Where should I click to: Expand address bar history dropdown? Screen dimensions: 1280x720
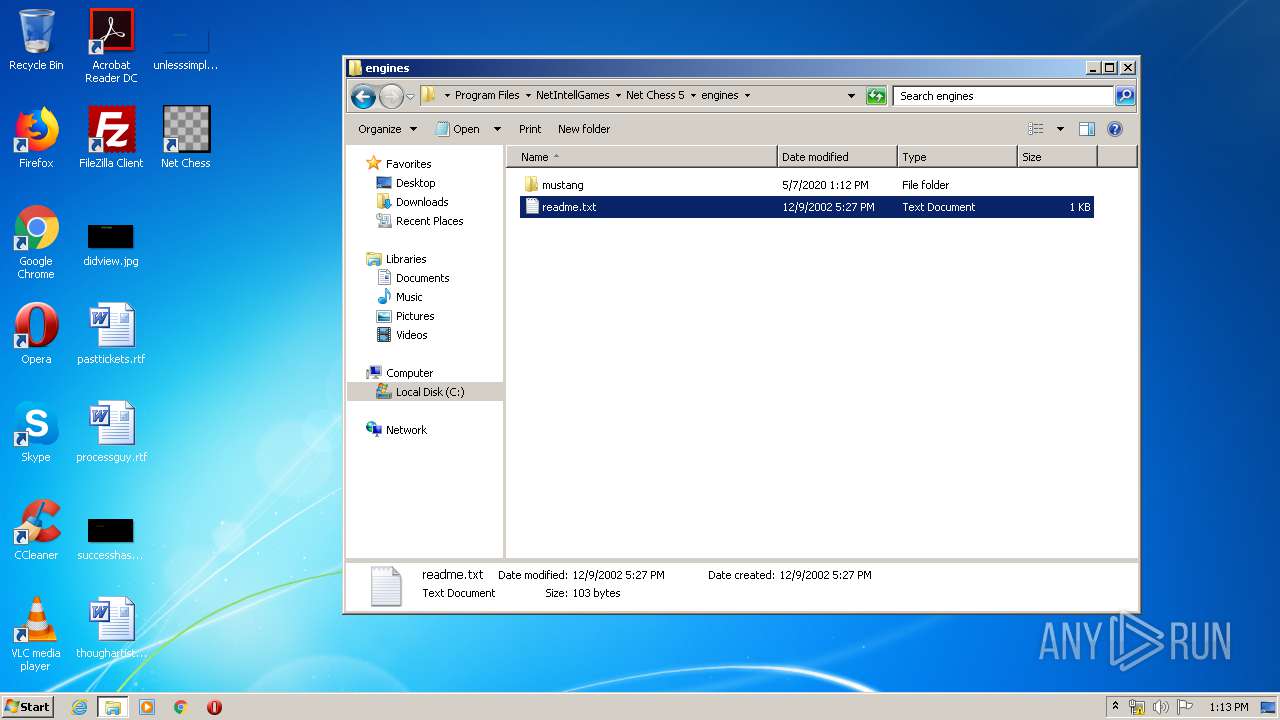(851, 96)
